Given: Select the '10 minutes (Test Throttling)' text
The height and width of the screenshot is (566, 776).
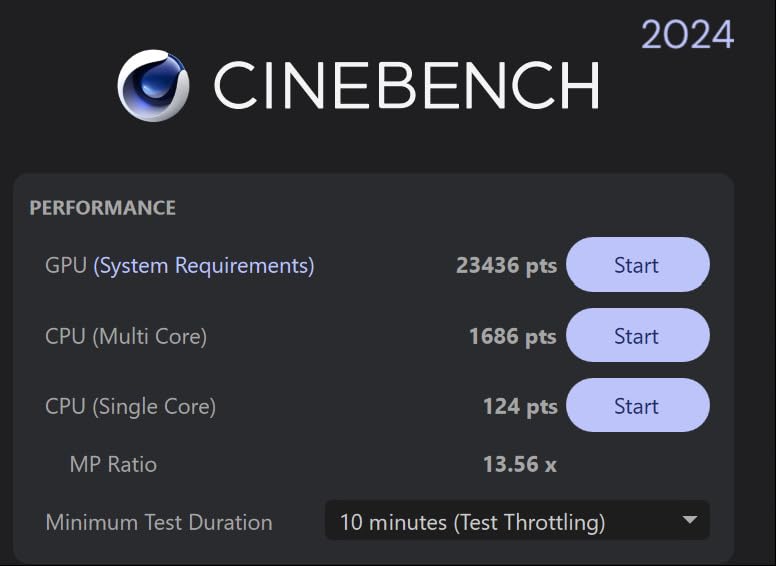Looking at the screenshot, I should 472,522.
